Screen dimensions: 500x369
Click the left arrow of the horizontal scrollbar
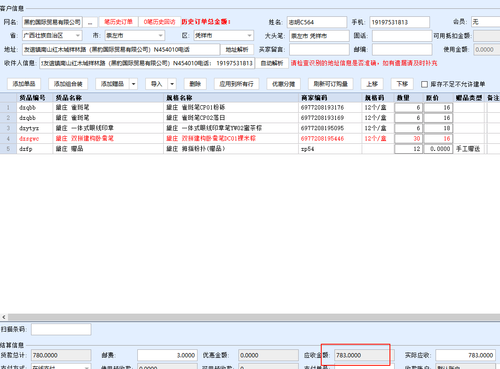pos(4,317)
